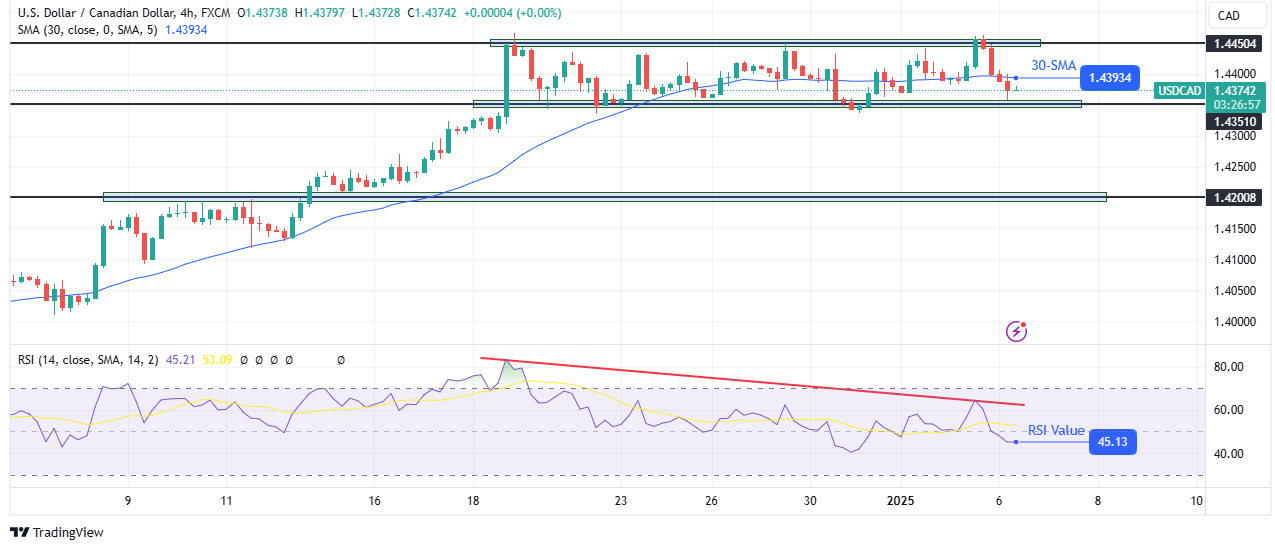The height and width of the screenshot is (550, 1275).
Task: Click the 16 date label on the time axis
Action: [x=375, y=500]
